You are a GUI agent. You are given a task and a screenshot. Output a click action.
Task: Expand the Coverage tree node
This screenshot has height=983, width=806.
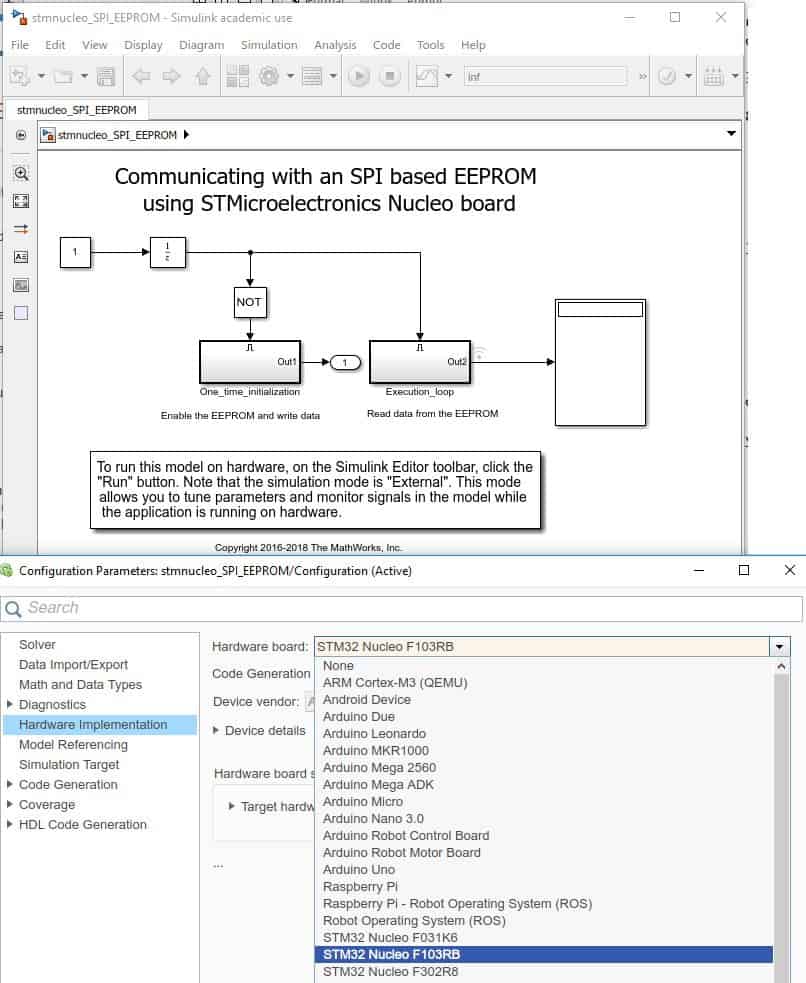coord(9,804)
